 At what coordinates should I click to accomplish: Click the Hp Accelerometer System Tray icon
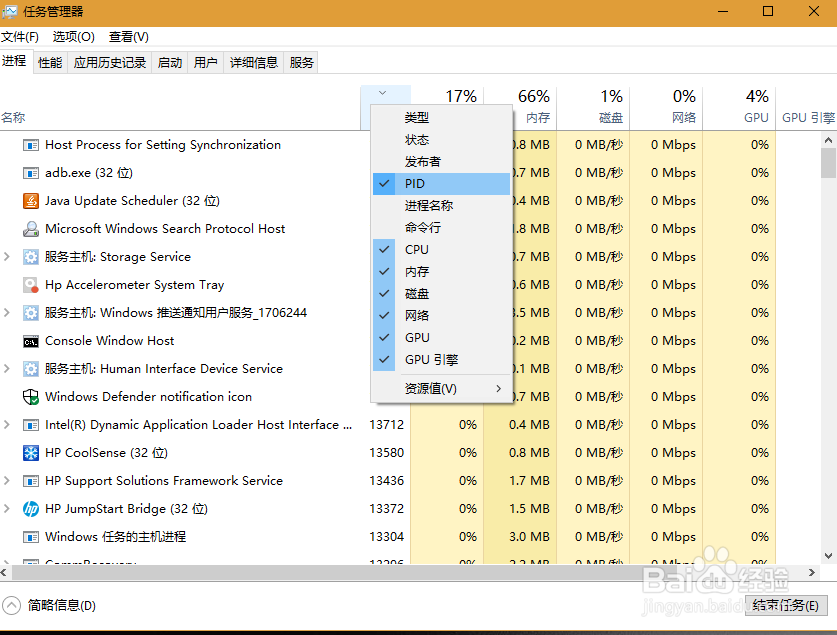31,285
